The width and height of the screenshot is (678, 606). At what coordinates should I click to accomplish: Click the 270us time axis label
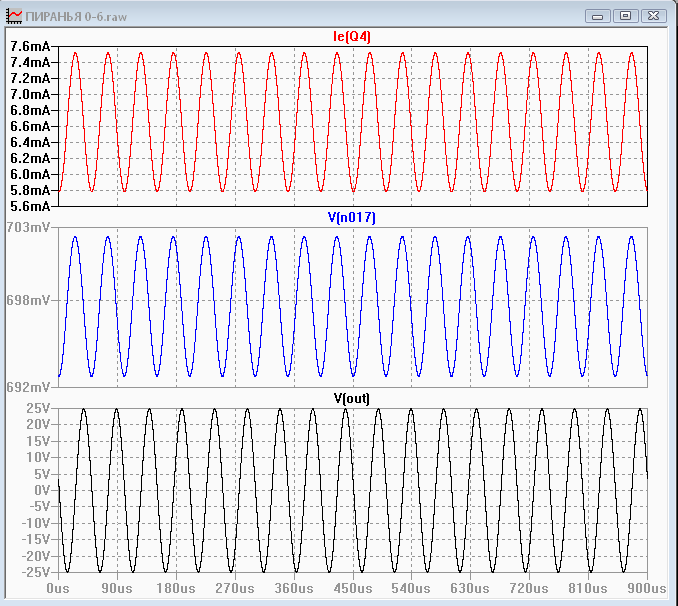235,589
